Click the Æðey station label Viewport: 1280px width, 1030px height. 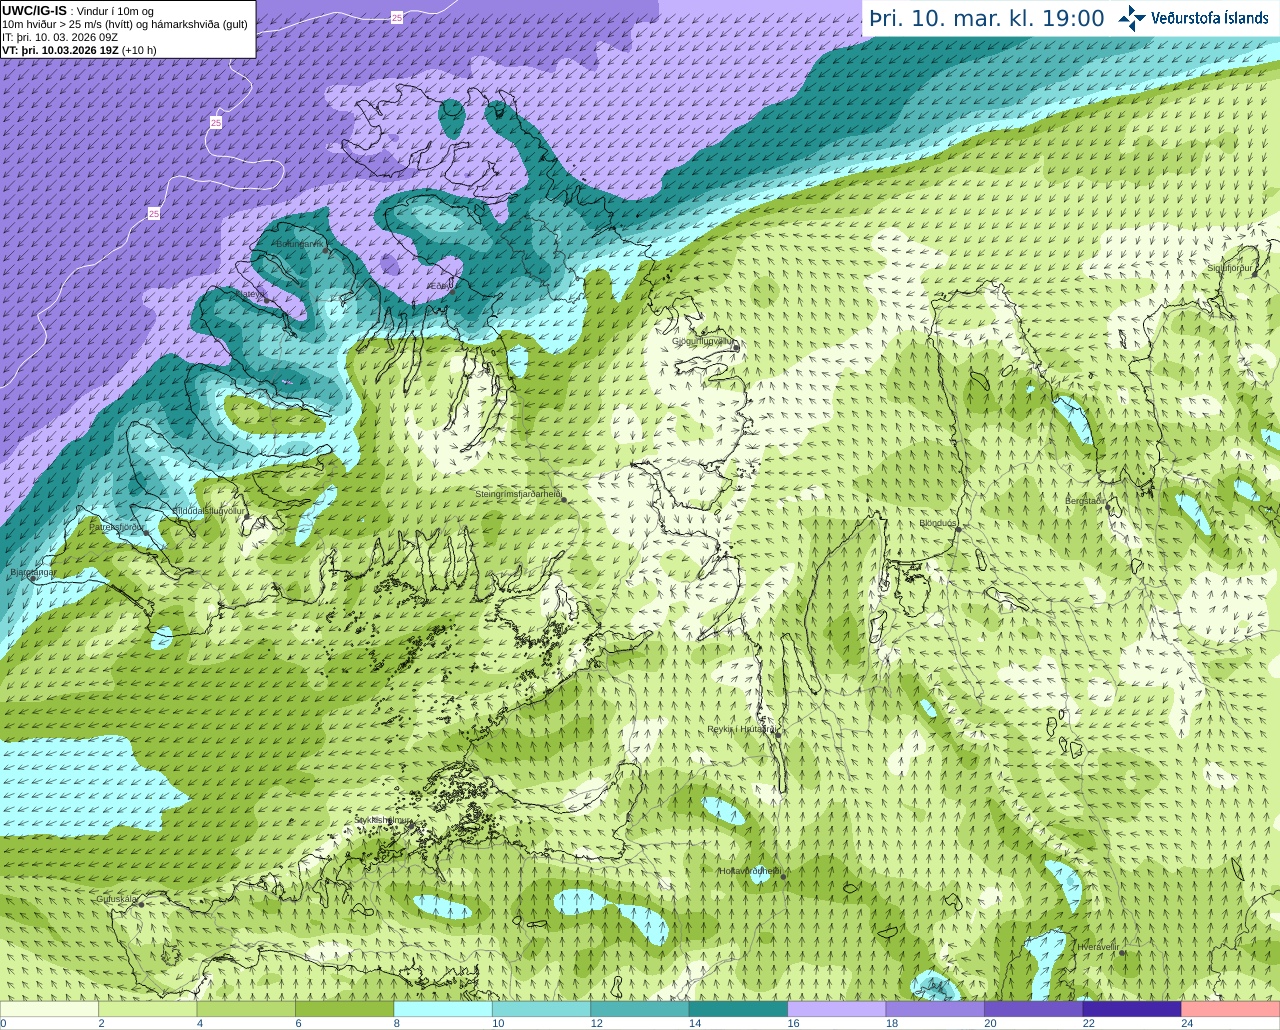click(438, 286)
